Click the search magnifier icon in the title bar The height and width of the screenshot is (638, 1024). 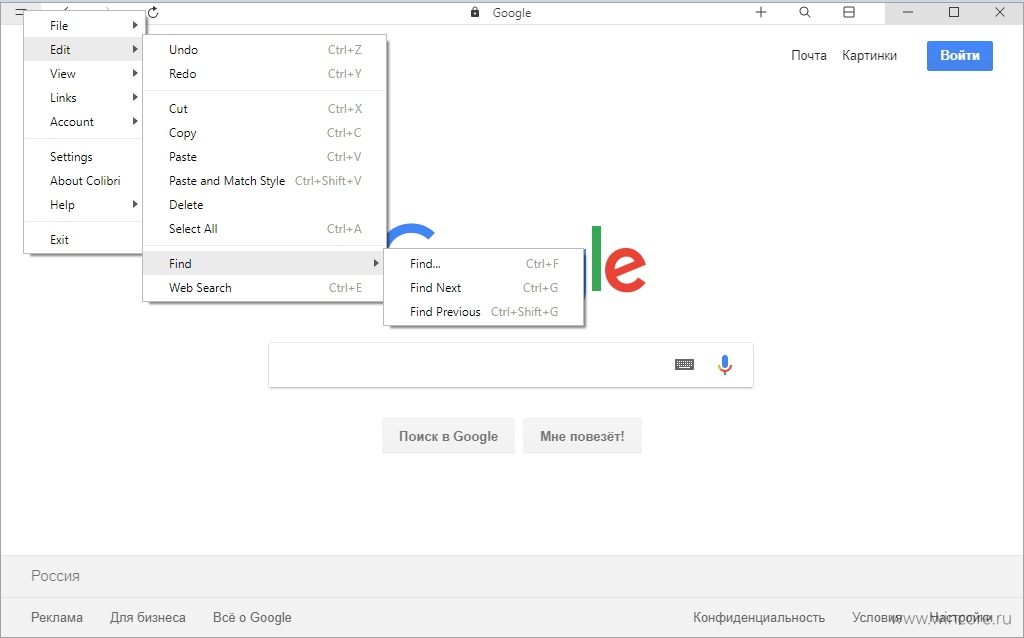point(805,12)
